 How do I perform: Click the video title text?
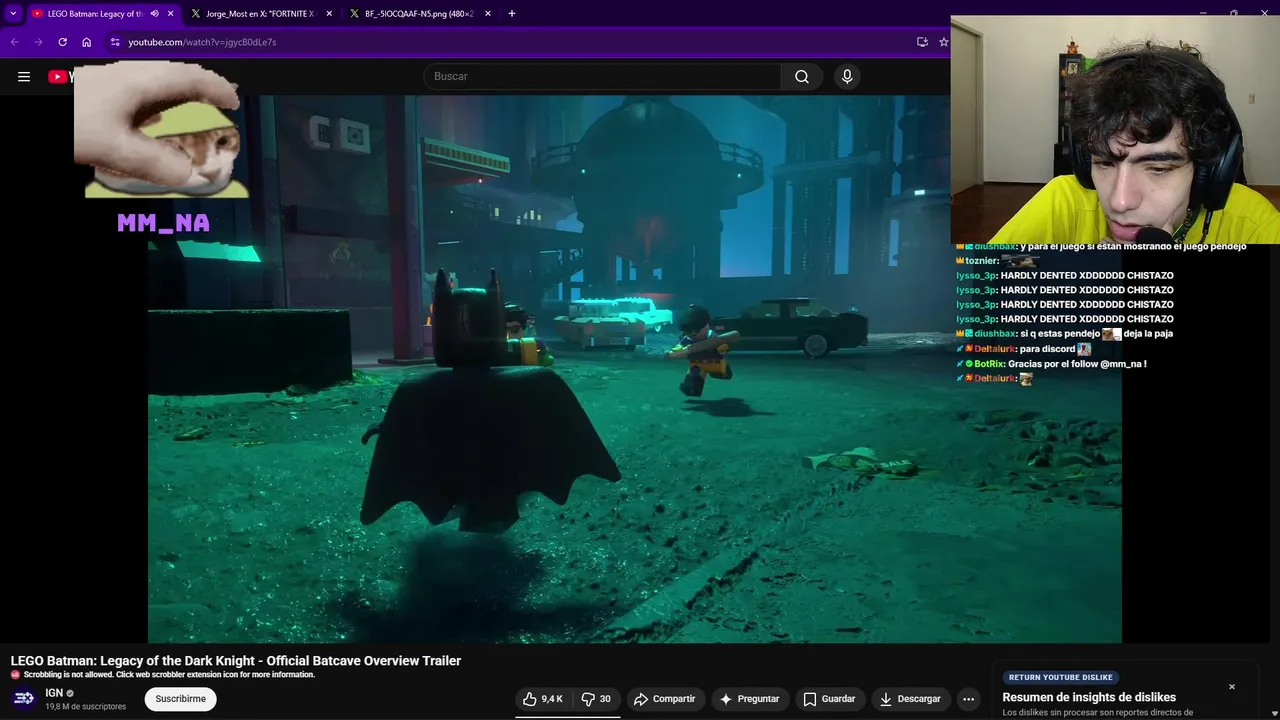(236, 661)
